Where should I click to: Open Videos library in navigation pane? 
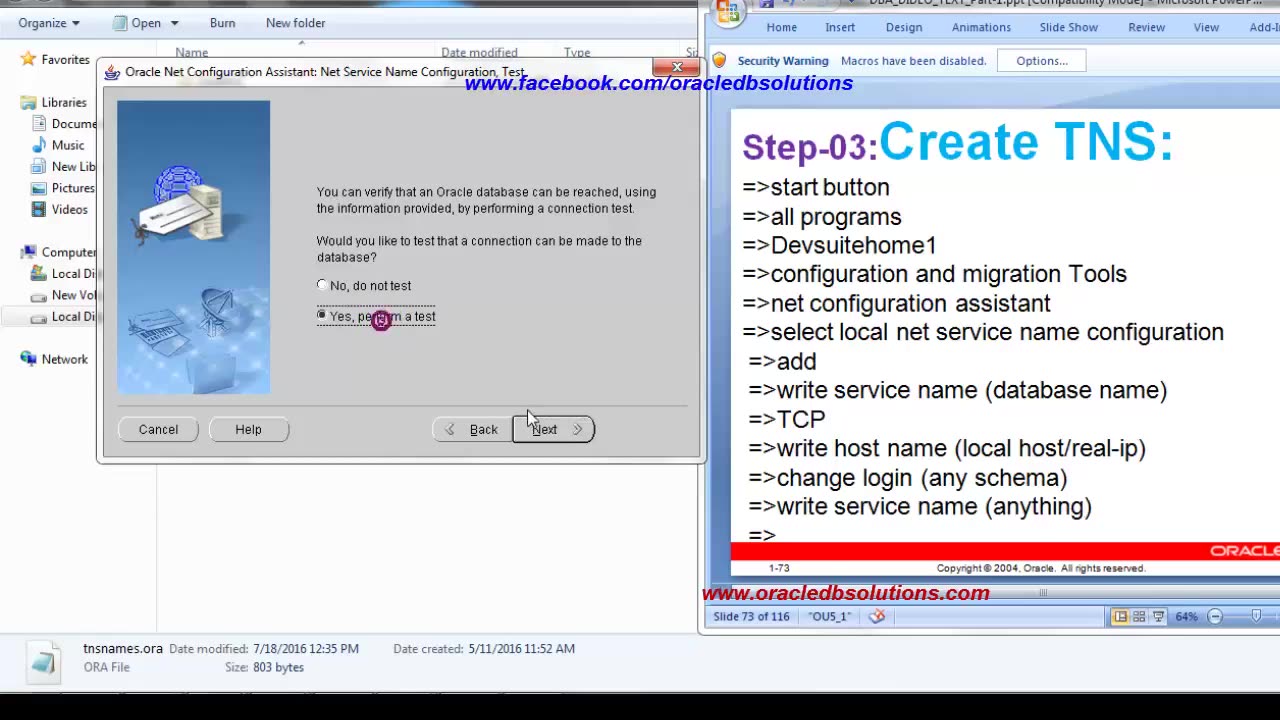point(70,209)
